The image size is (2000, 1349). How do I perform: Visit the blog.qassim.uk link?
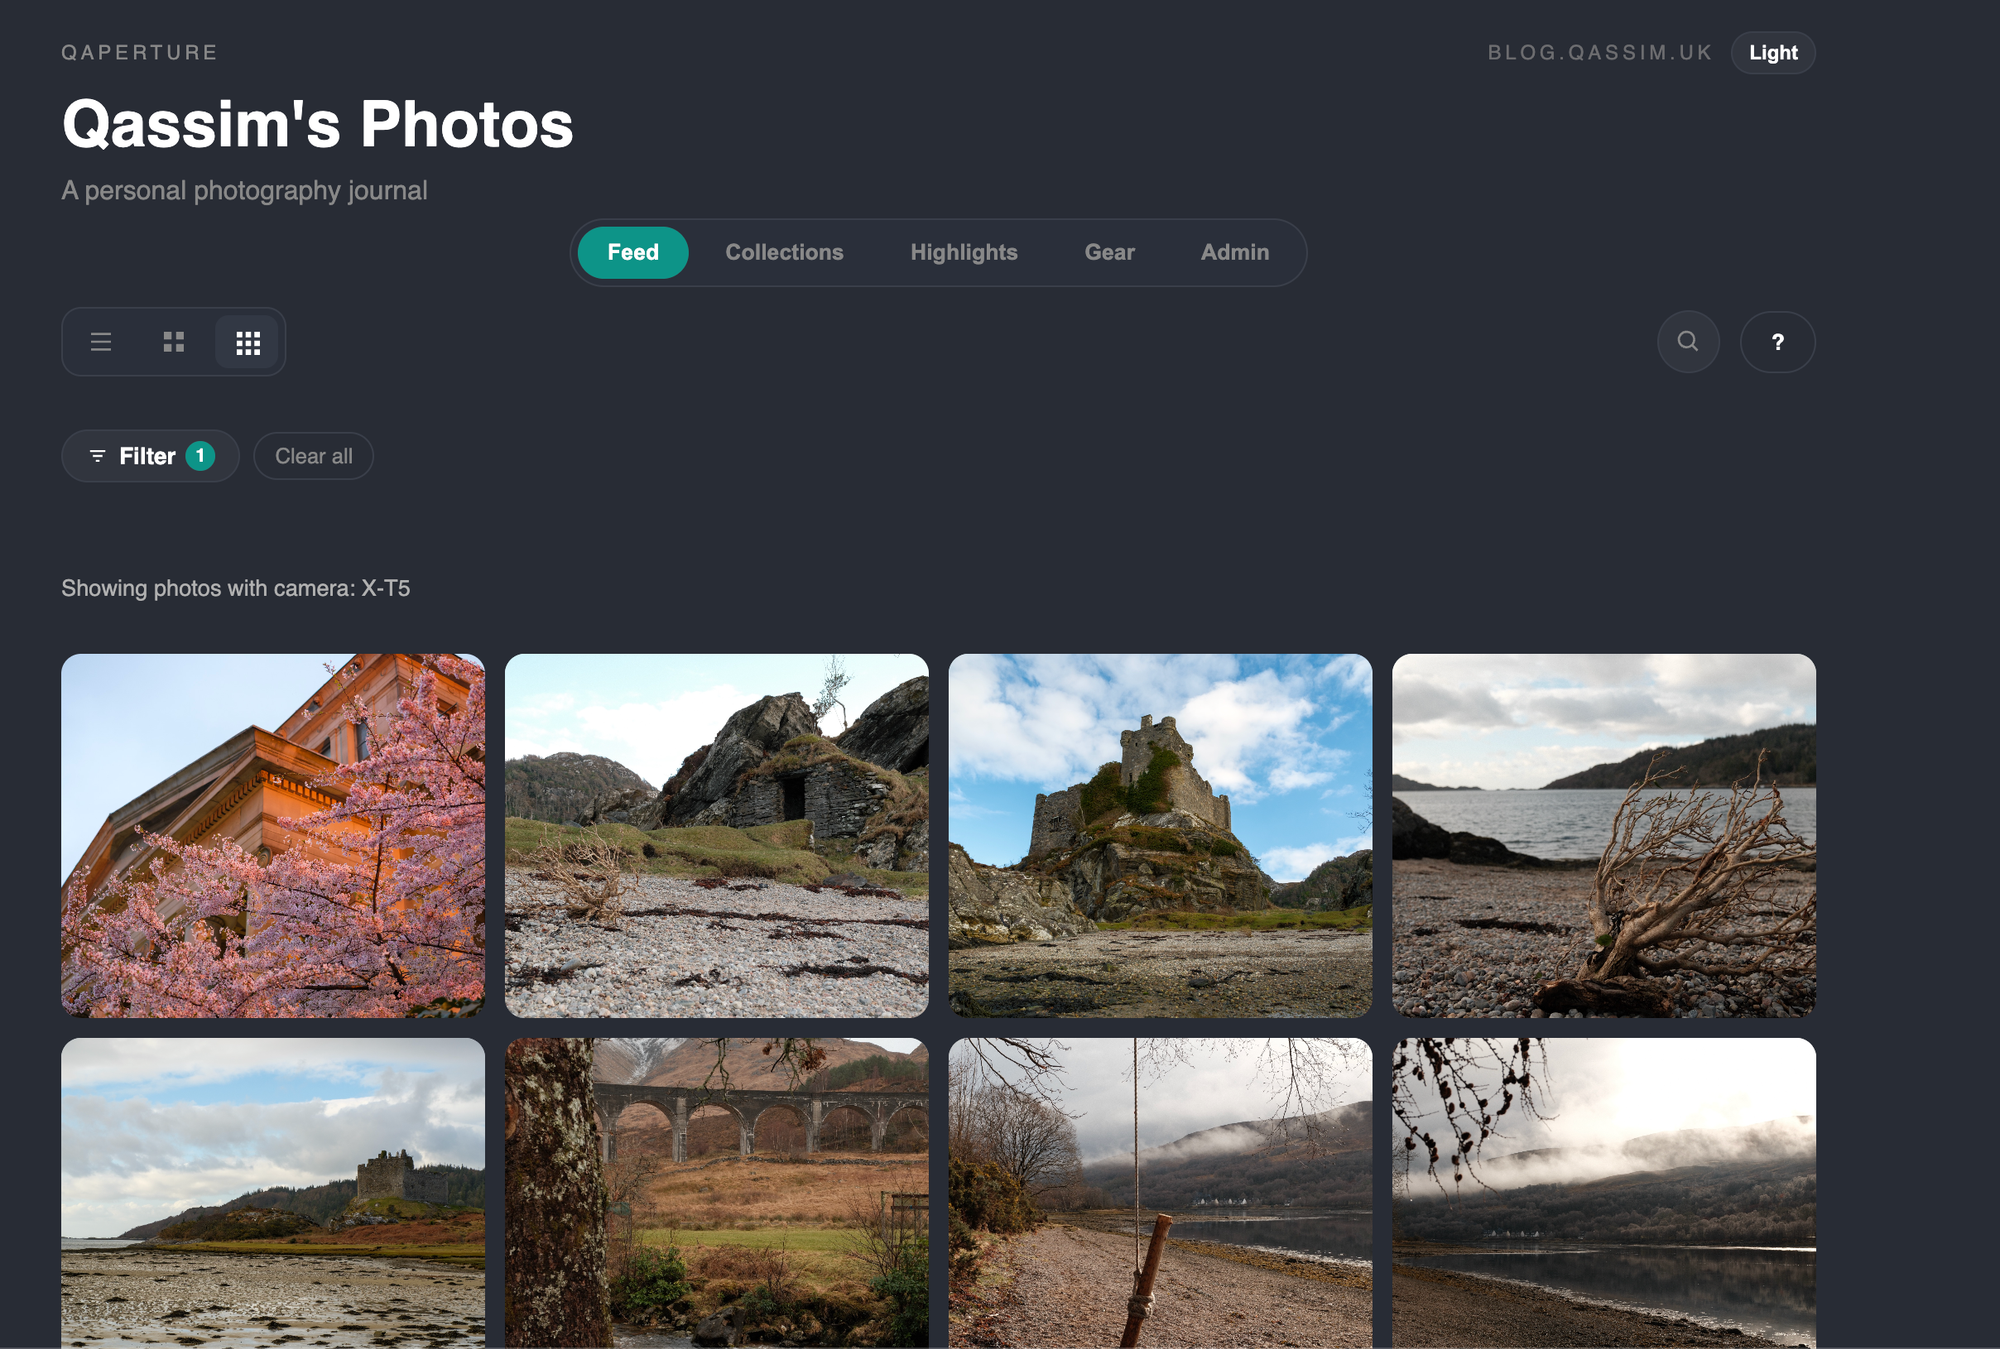click(1599, 53)
